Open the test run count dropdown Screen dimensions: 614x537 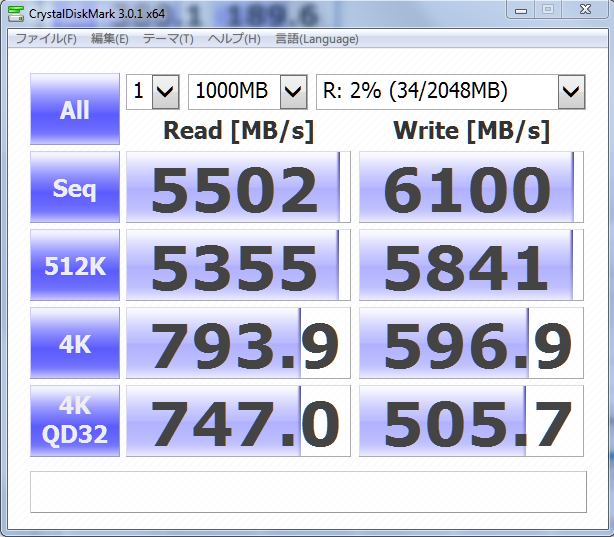(x=152, y=92)
